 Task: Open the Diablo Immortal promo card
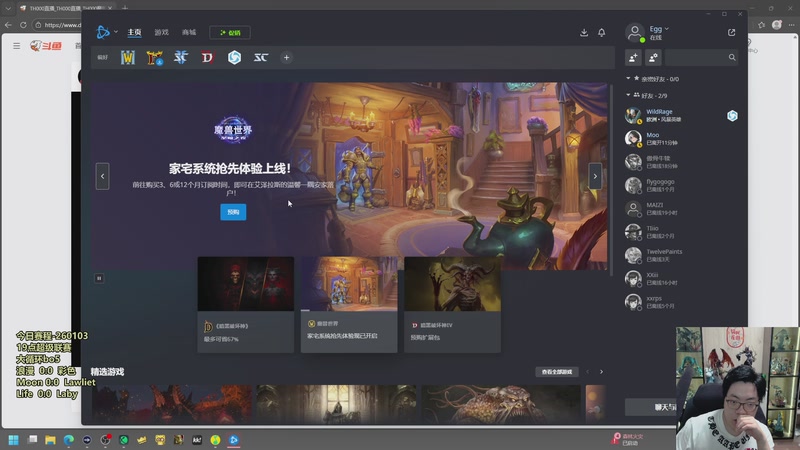point(245,305)
